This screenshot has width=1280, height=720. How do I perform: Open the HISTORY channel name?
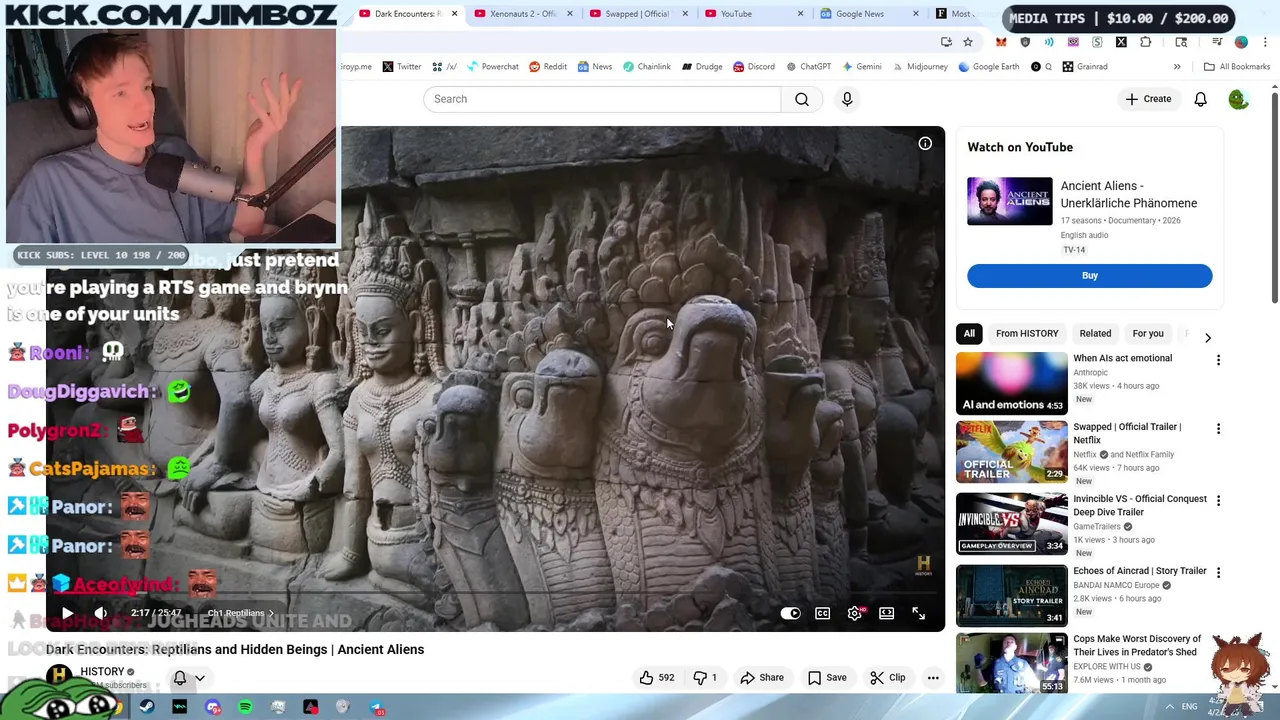[102, 672]
